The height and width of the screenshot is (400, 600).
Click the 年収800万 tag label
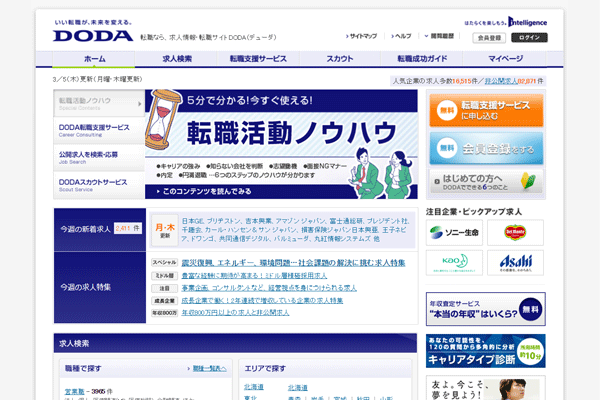click(x=164, y=313)
